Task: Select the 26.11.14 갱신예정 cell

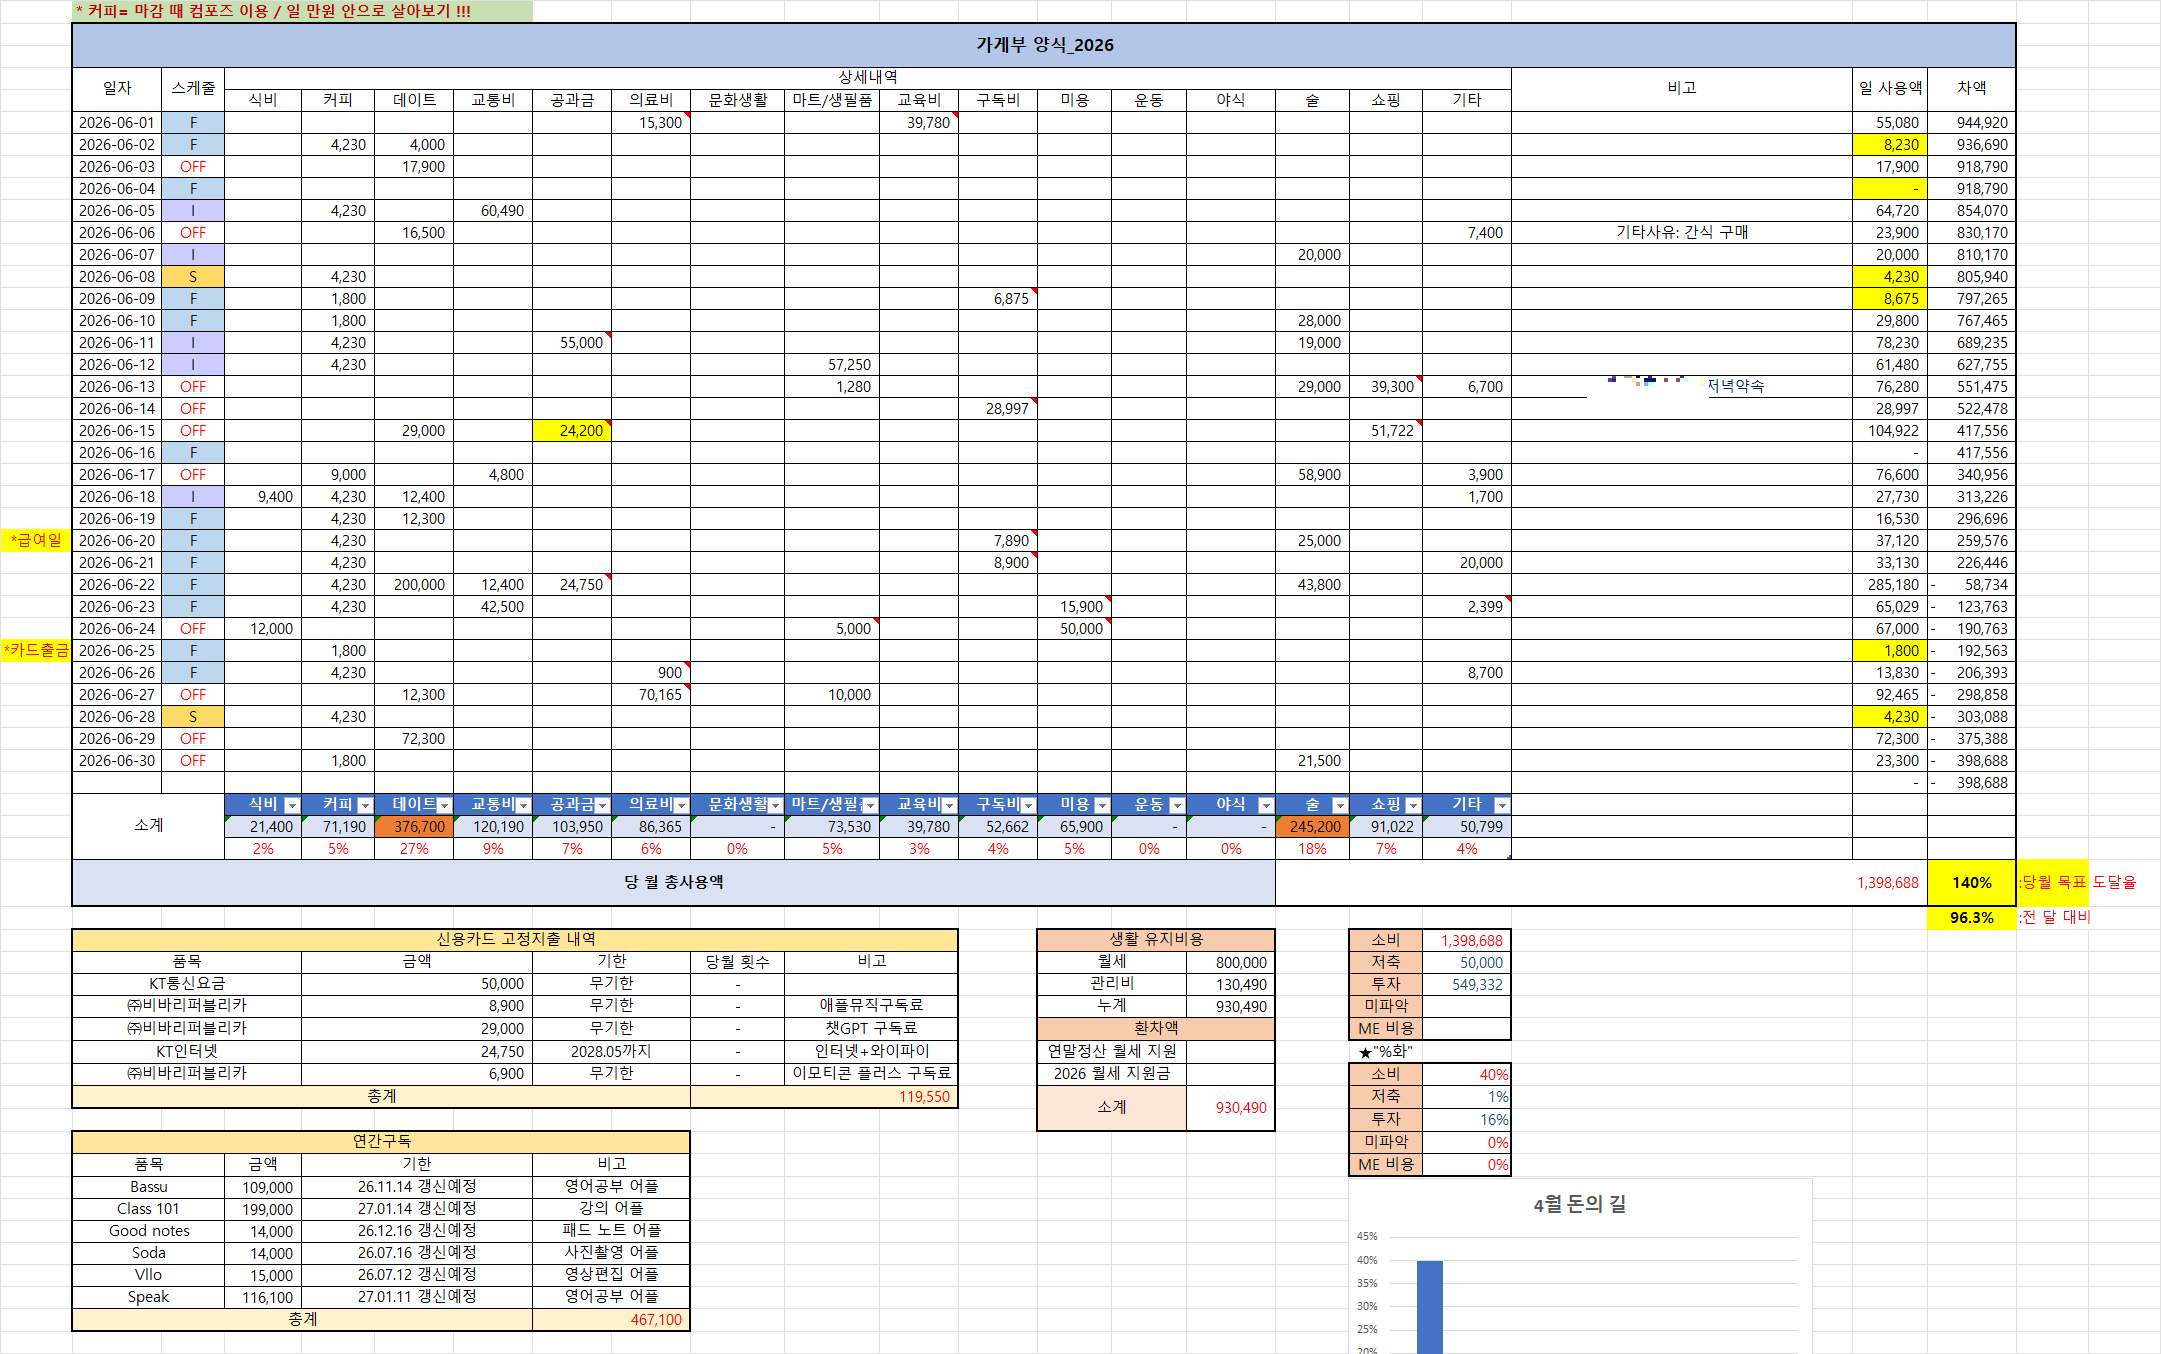Action: tap(417, 1186)
